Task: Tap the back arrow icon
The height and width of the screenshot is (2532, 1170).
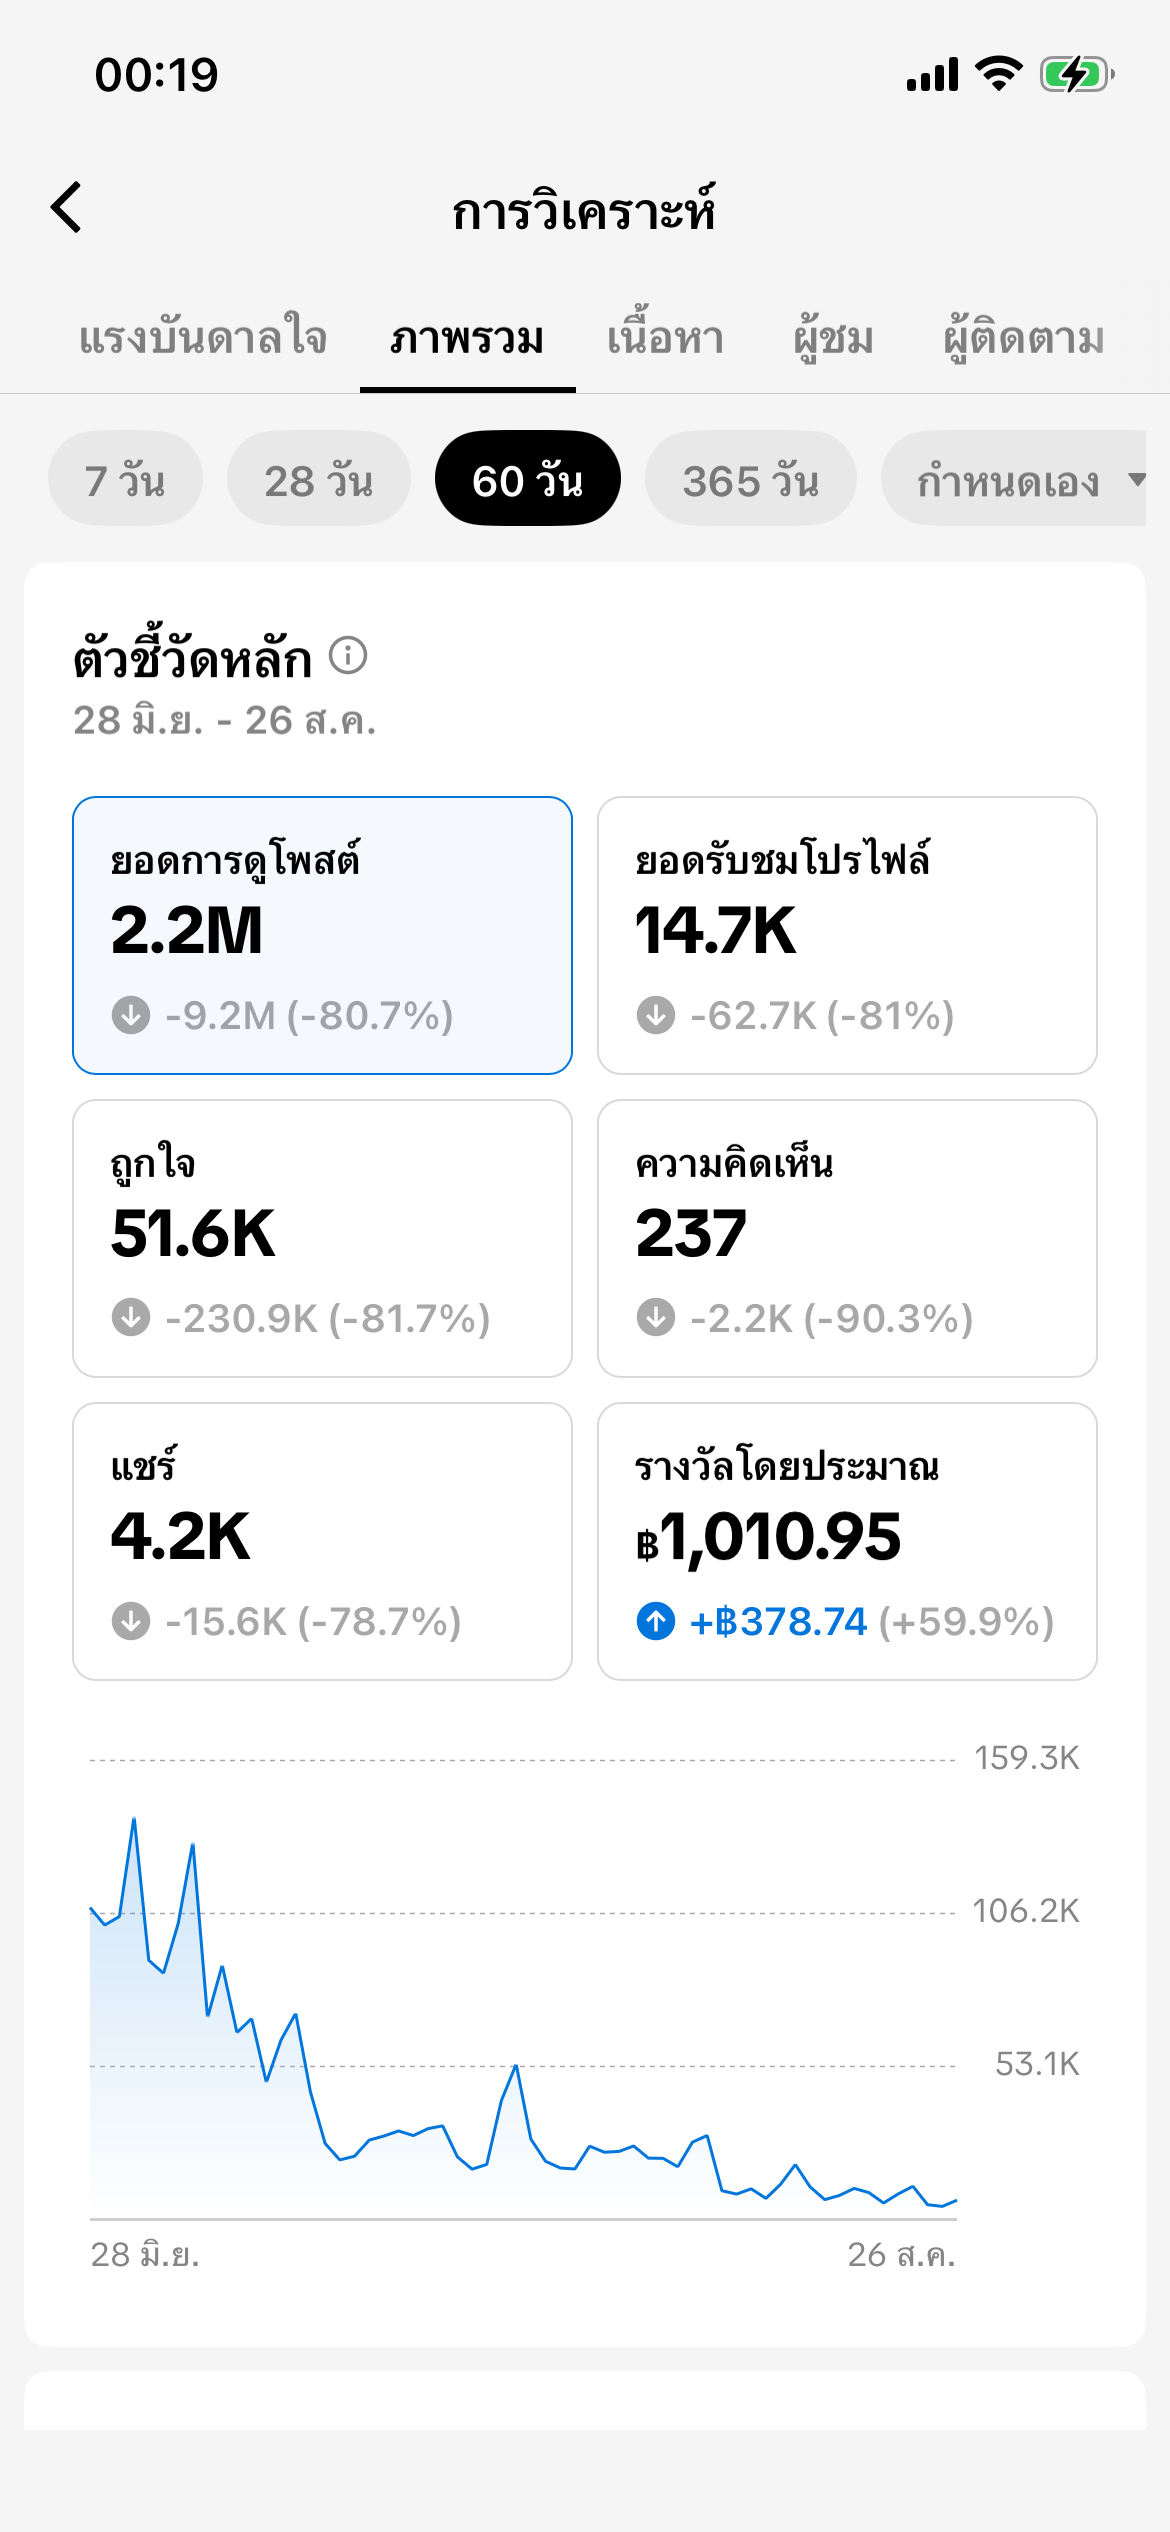Action: 66,208
